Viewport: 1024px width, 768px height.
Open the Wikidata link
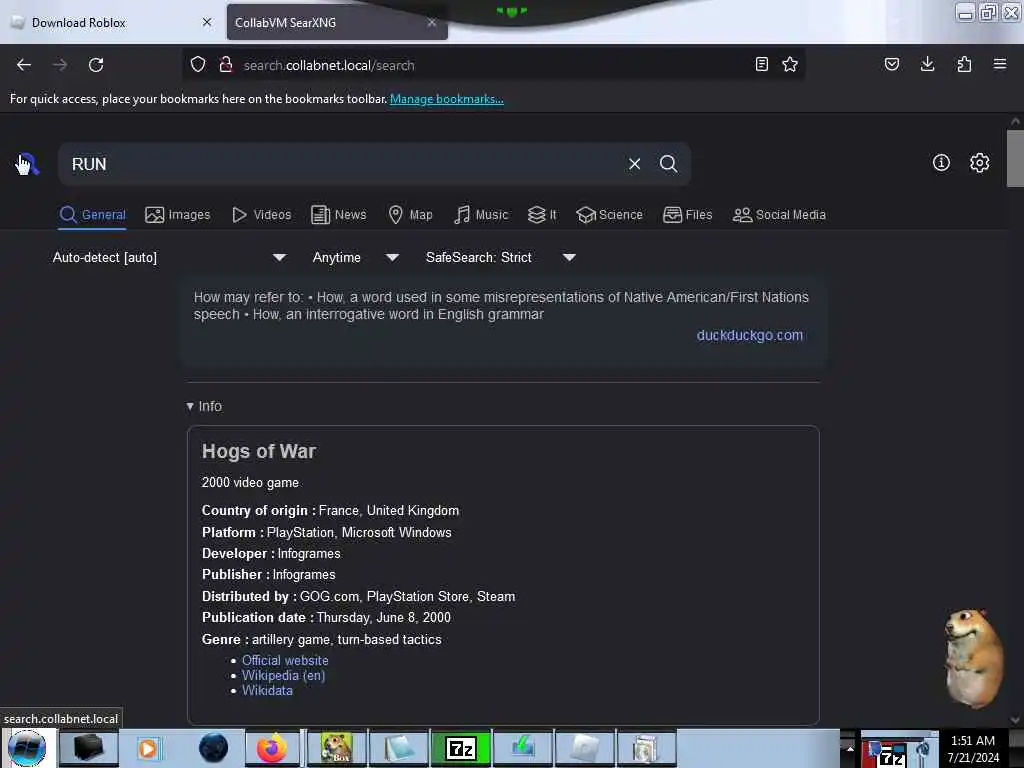click(x=267, y=690)
